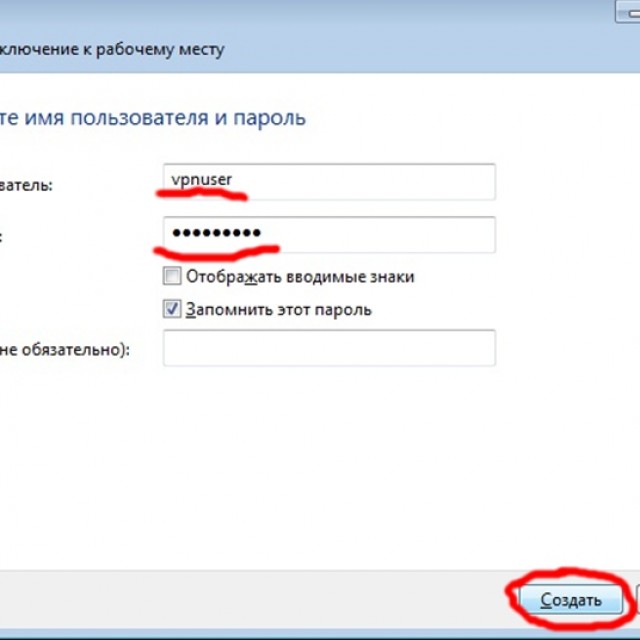This screenshot has width=640, height=640.
Task: Click the empty right end of username field
Action: pos(450,182)
